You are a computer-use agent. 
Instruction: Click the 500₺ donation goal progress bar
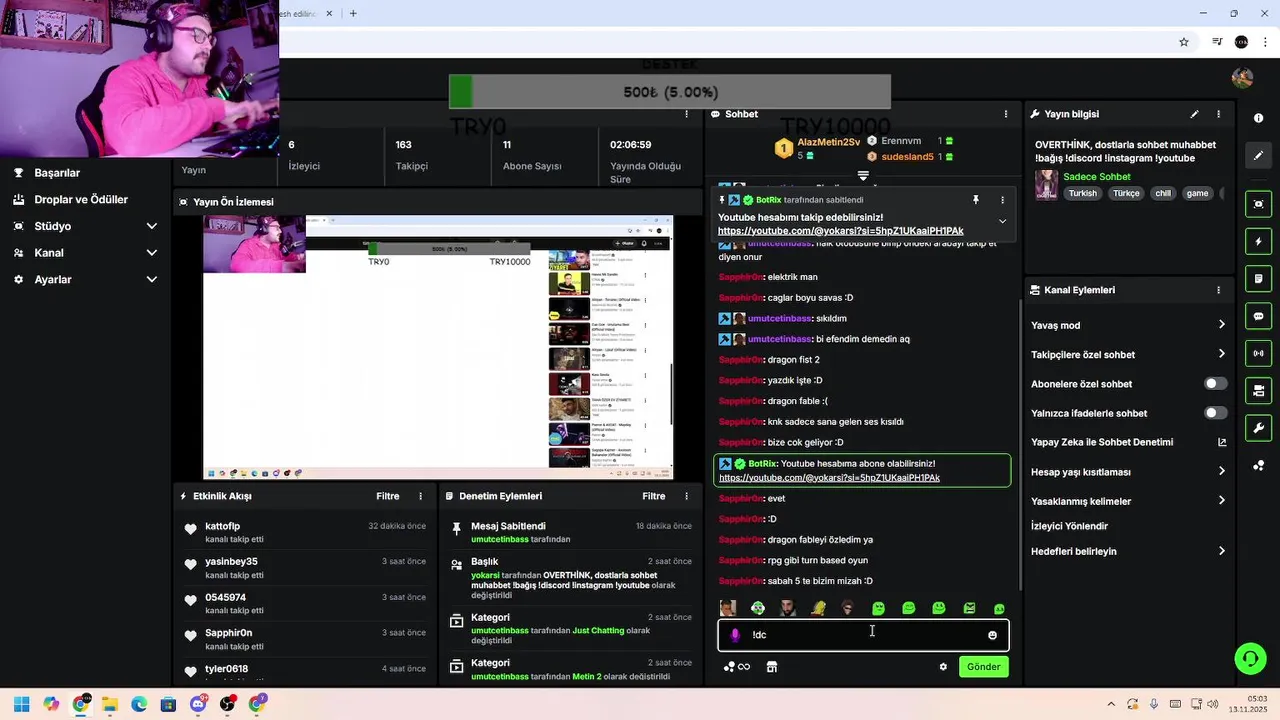pyautogui.click(x=670, y=92)
